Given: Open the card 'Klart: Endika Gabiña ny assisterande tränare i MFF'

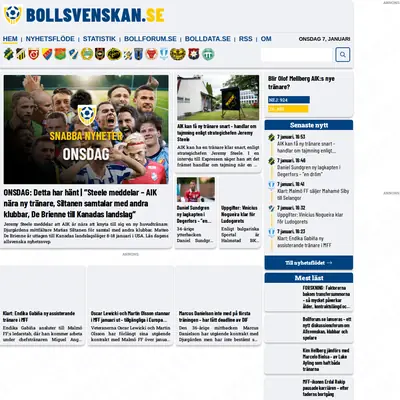Looking at the screenshot, I should pyautogui.click(x=39, y=316).
